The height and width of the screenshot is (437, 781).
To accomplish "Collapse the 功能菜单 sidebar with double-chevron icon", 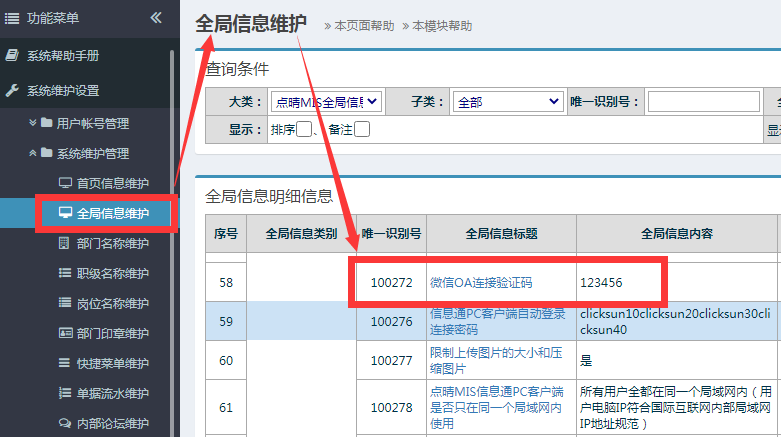I will (155, 18).
